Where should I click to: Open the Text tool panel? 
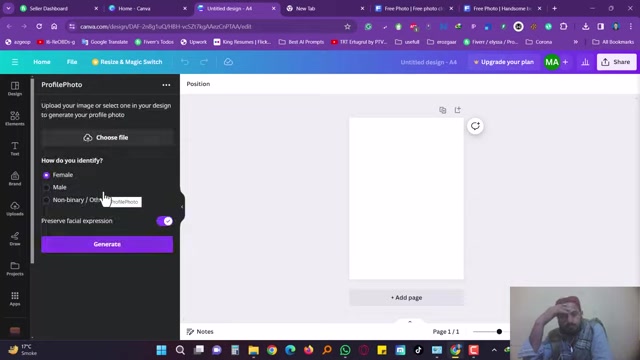tap(15, 149)
